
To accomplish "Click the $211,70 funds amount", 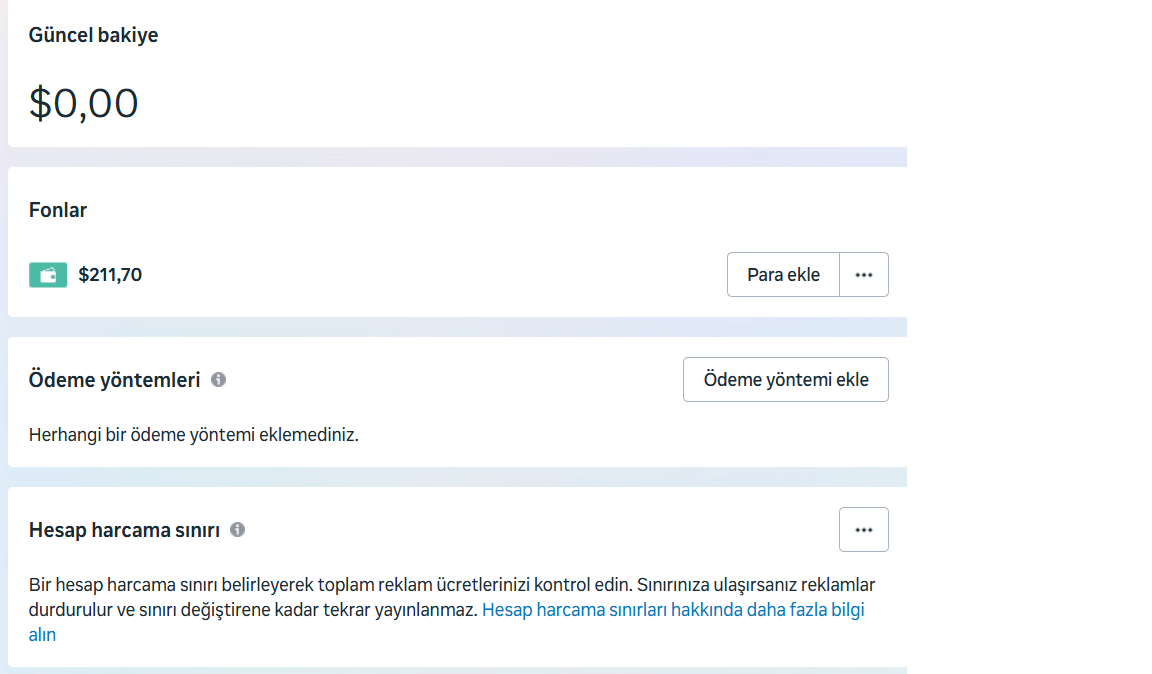I will 110,275.
